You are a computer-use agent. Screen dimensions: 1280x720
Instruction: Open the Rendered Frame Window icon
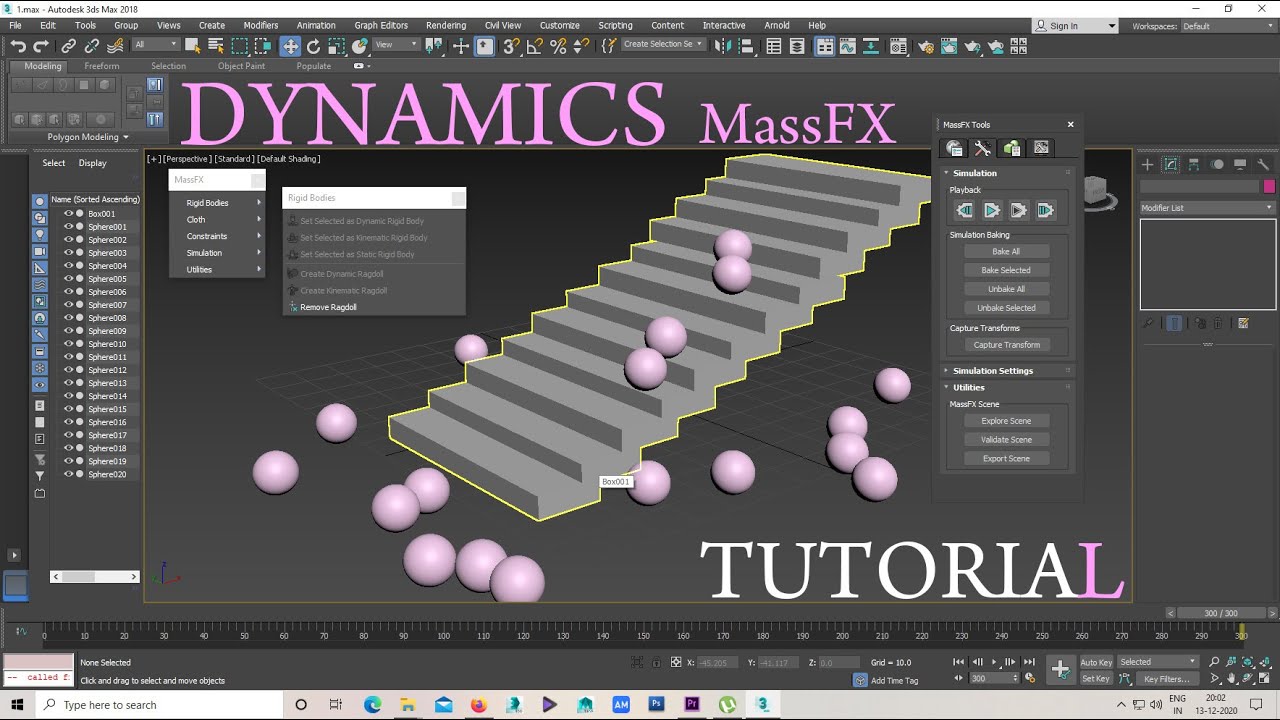tap(949, 46)
